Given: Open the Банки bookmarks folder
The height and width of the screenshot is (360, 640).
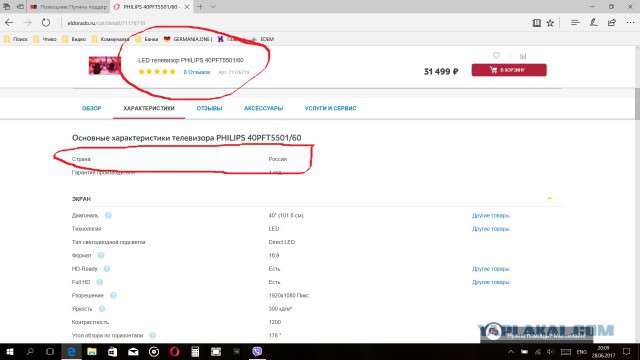Looking at the screenshot, I should [147, 39].
